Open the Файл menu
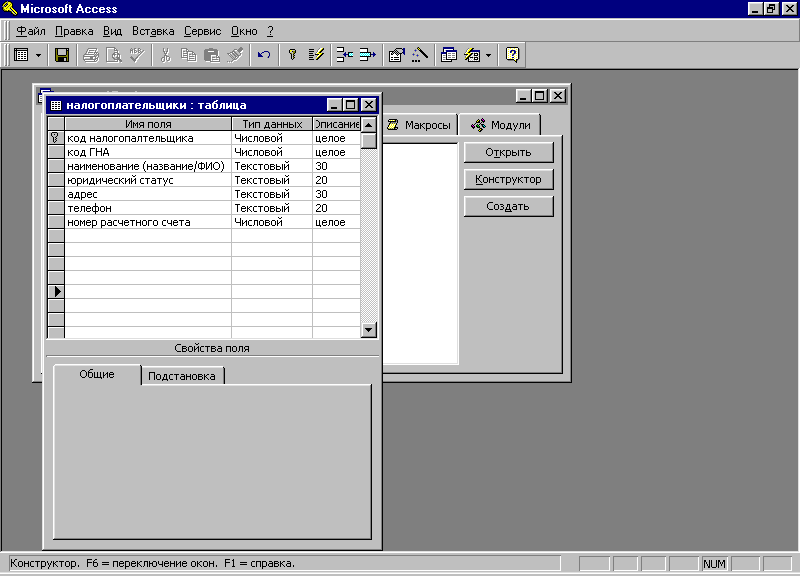This screenshot has width=800, height=576. point(31,31)
